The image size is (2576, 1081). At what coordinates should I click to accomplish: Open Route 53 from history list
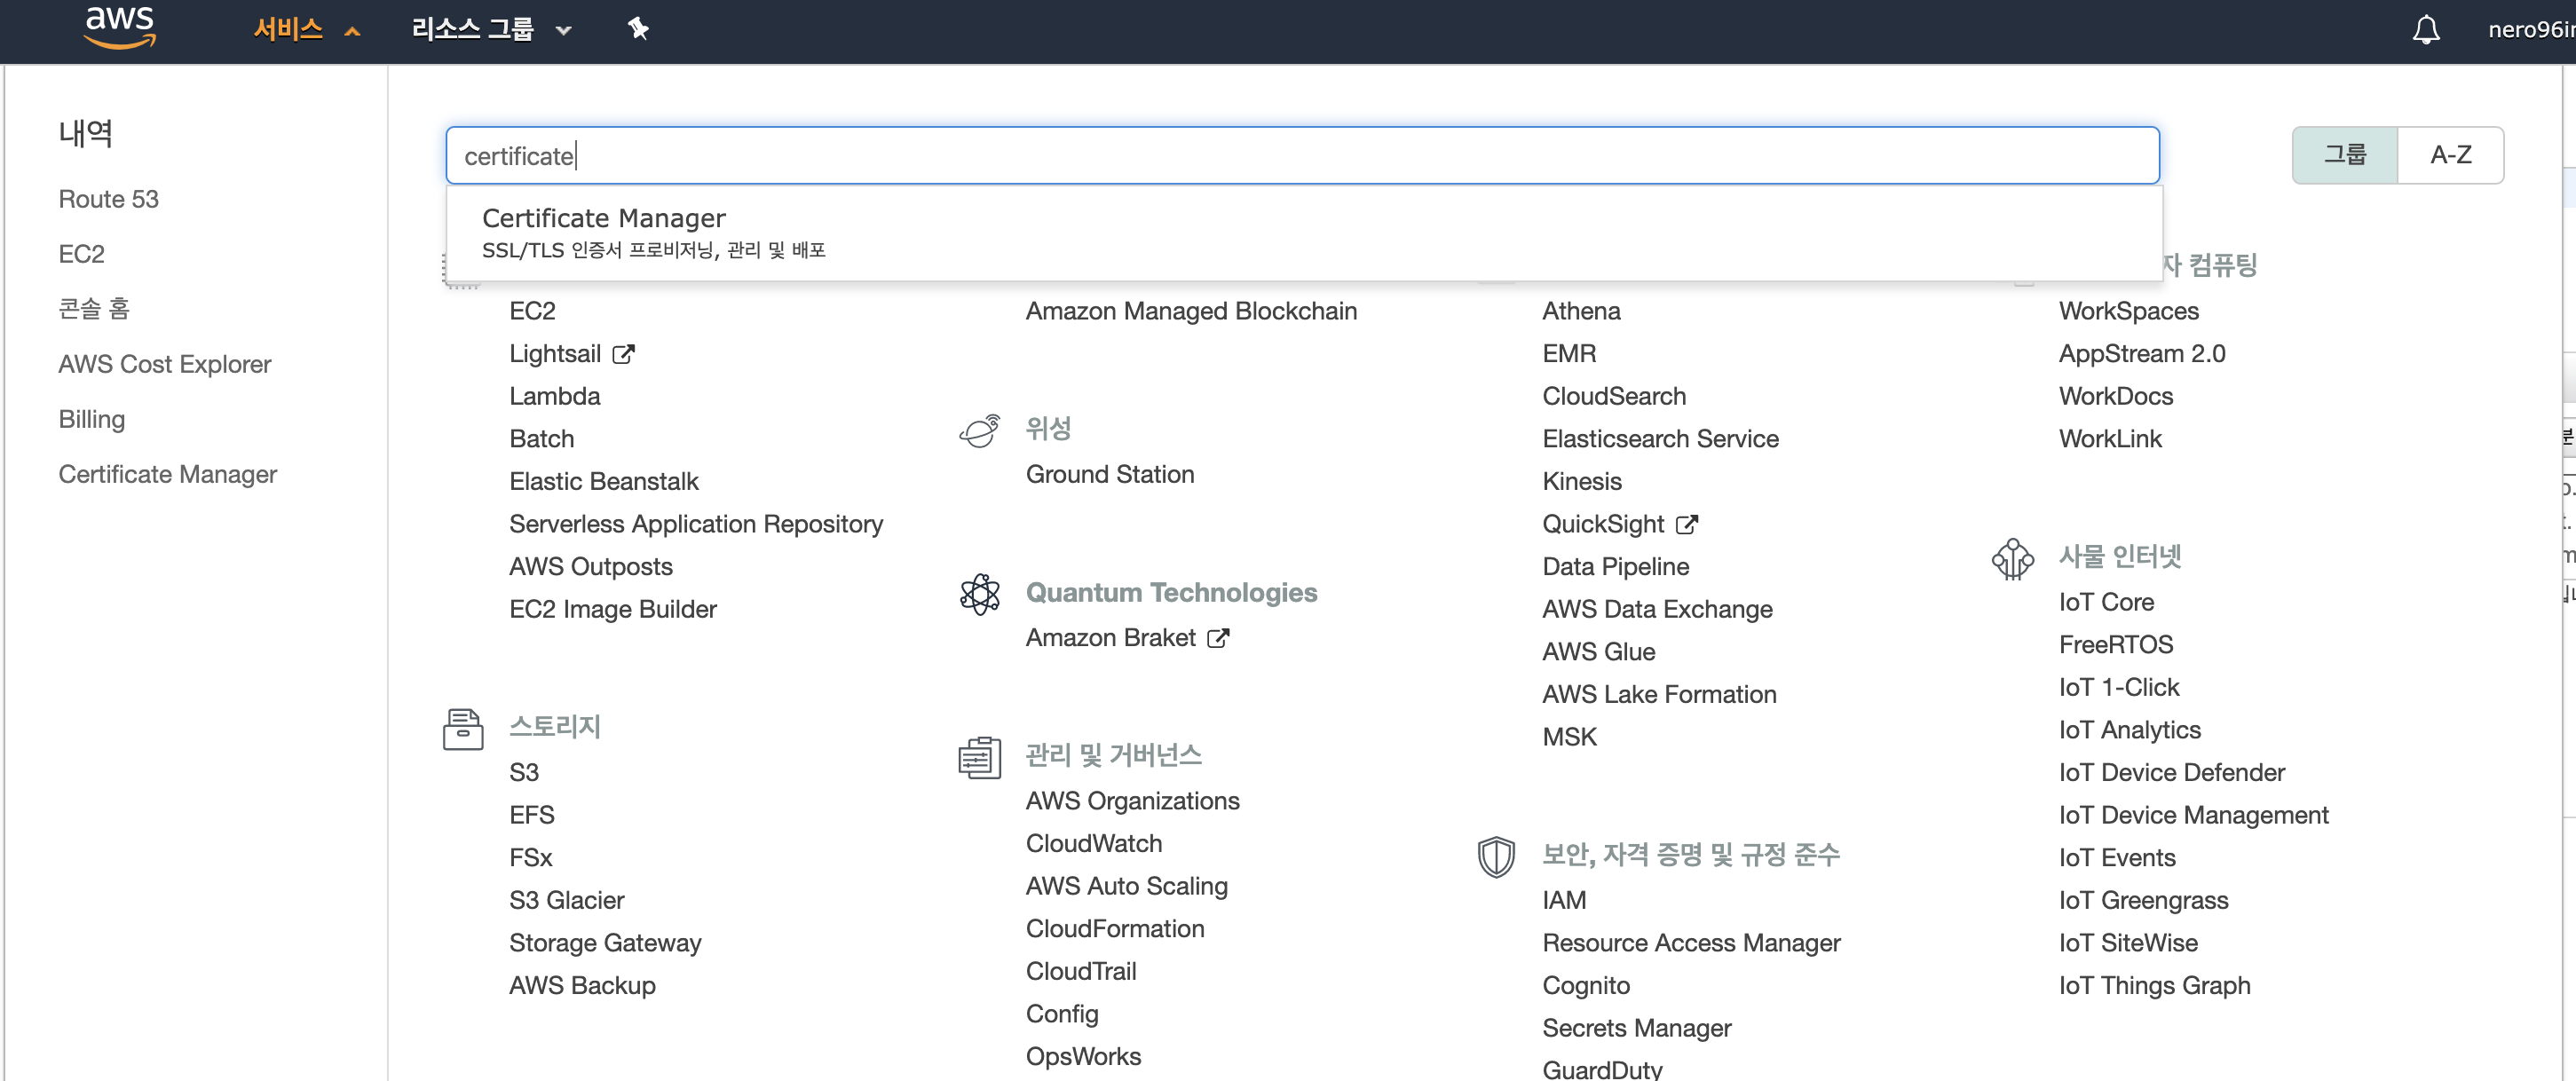[x=108, y=199]
